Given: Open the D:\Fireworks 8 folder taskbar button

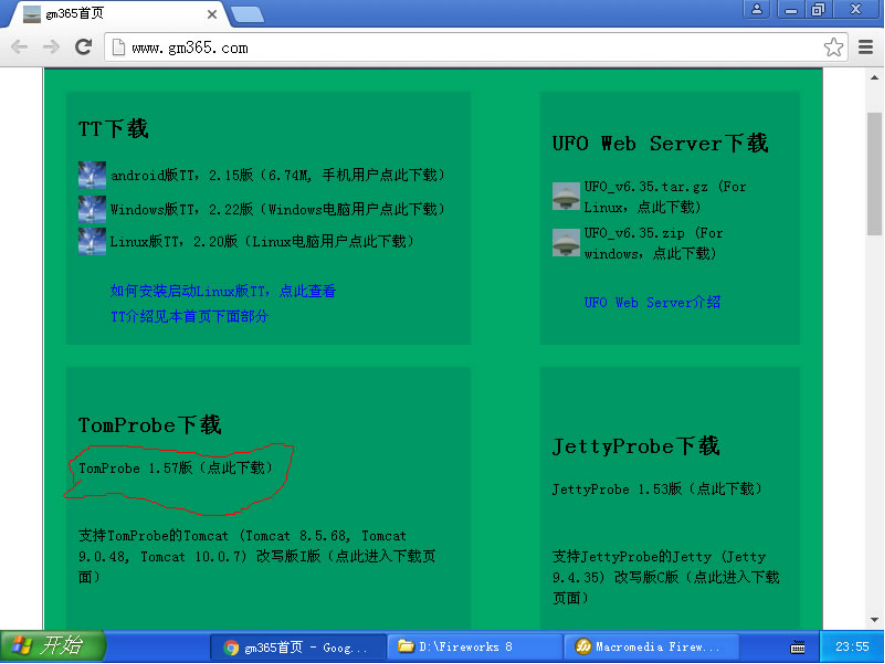Looking at the screenshot, I should [x=474, y=647].
